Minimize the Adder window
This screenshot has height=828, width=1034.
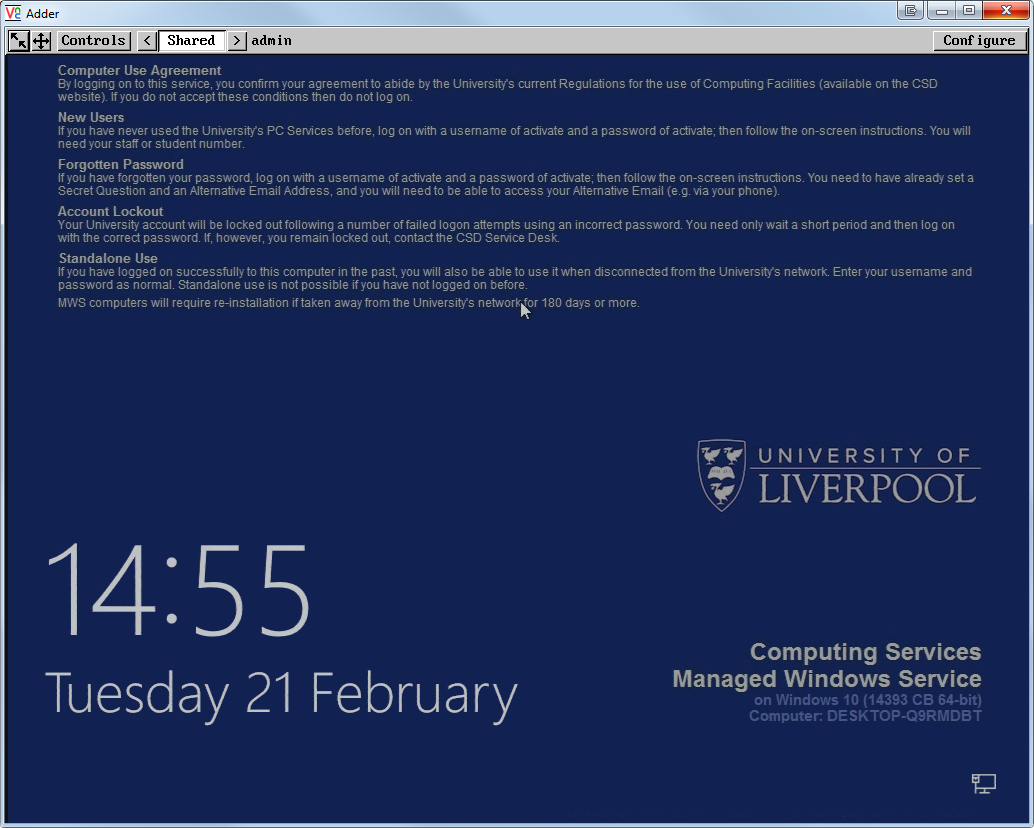[942, 10]
